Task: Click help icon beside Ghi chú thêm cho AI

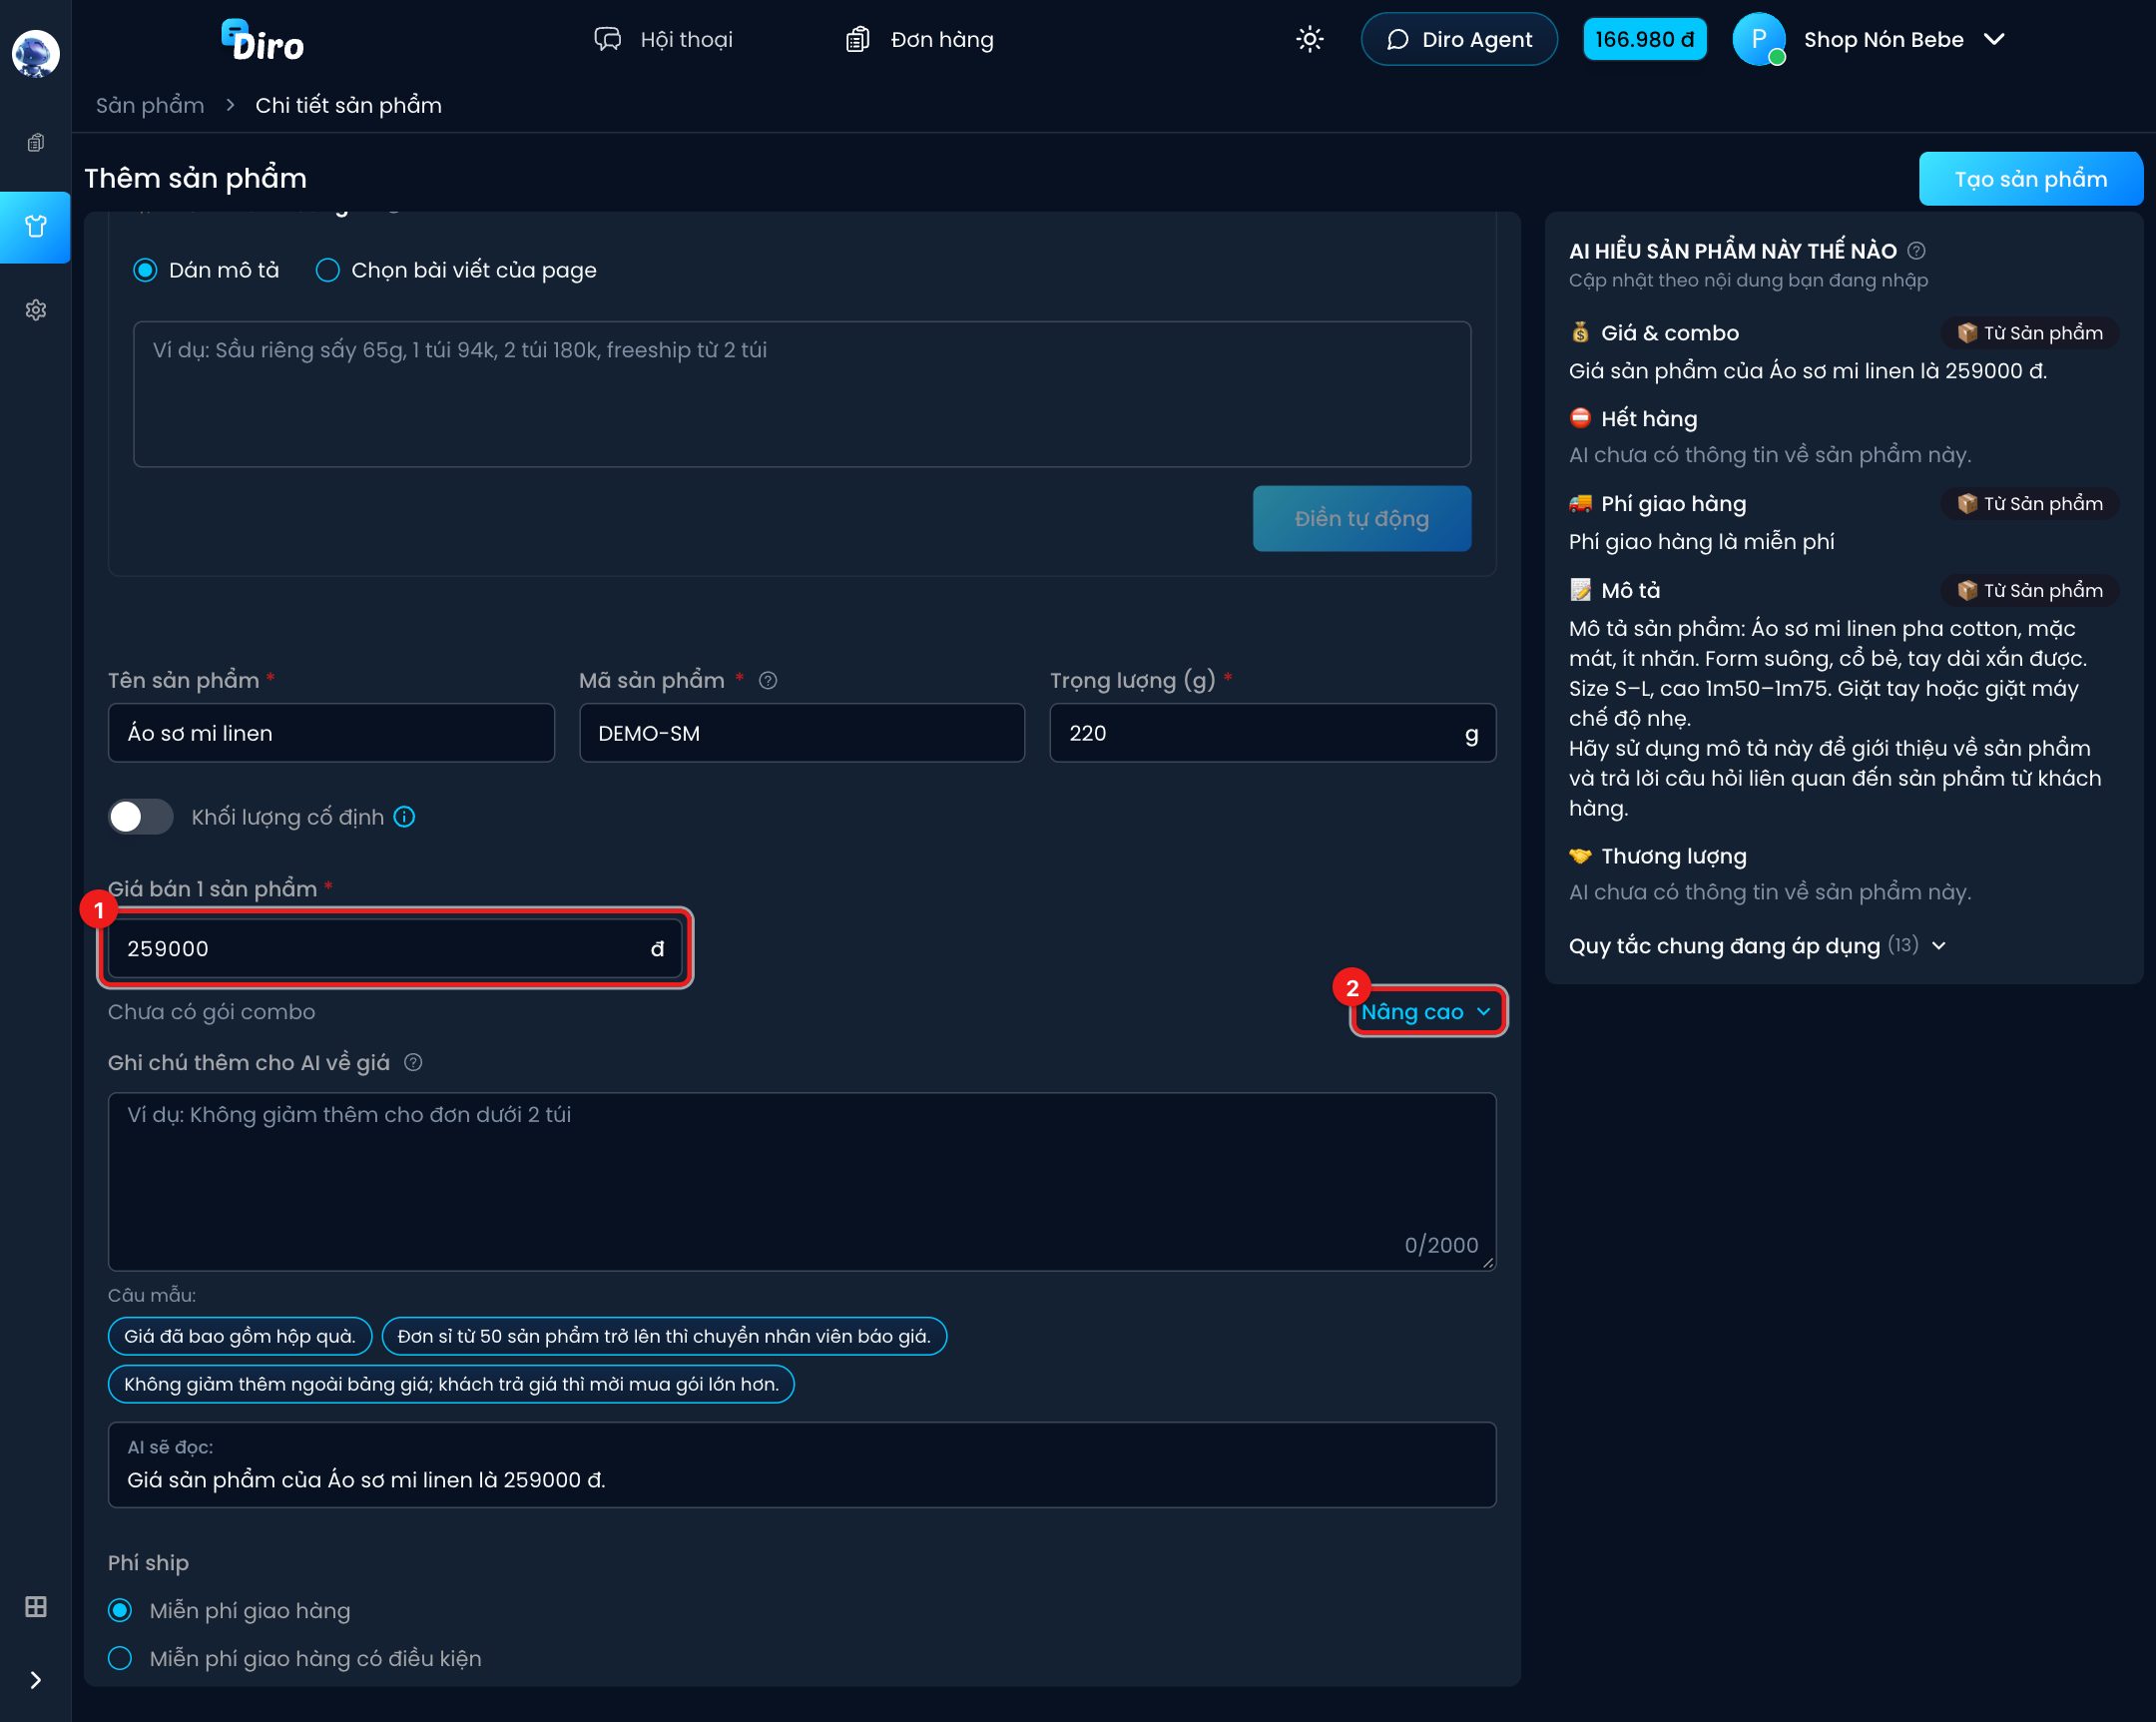Action: (x=413, y=1063)
